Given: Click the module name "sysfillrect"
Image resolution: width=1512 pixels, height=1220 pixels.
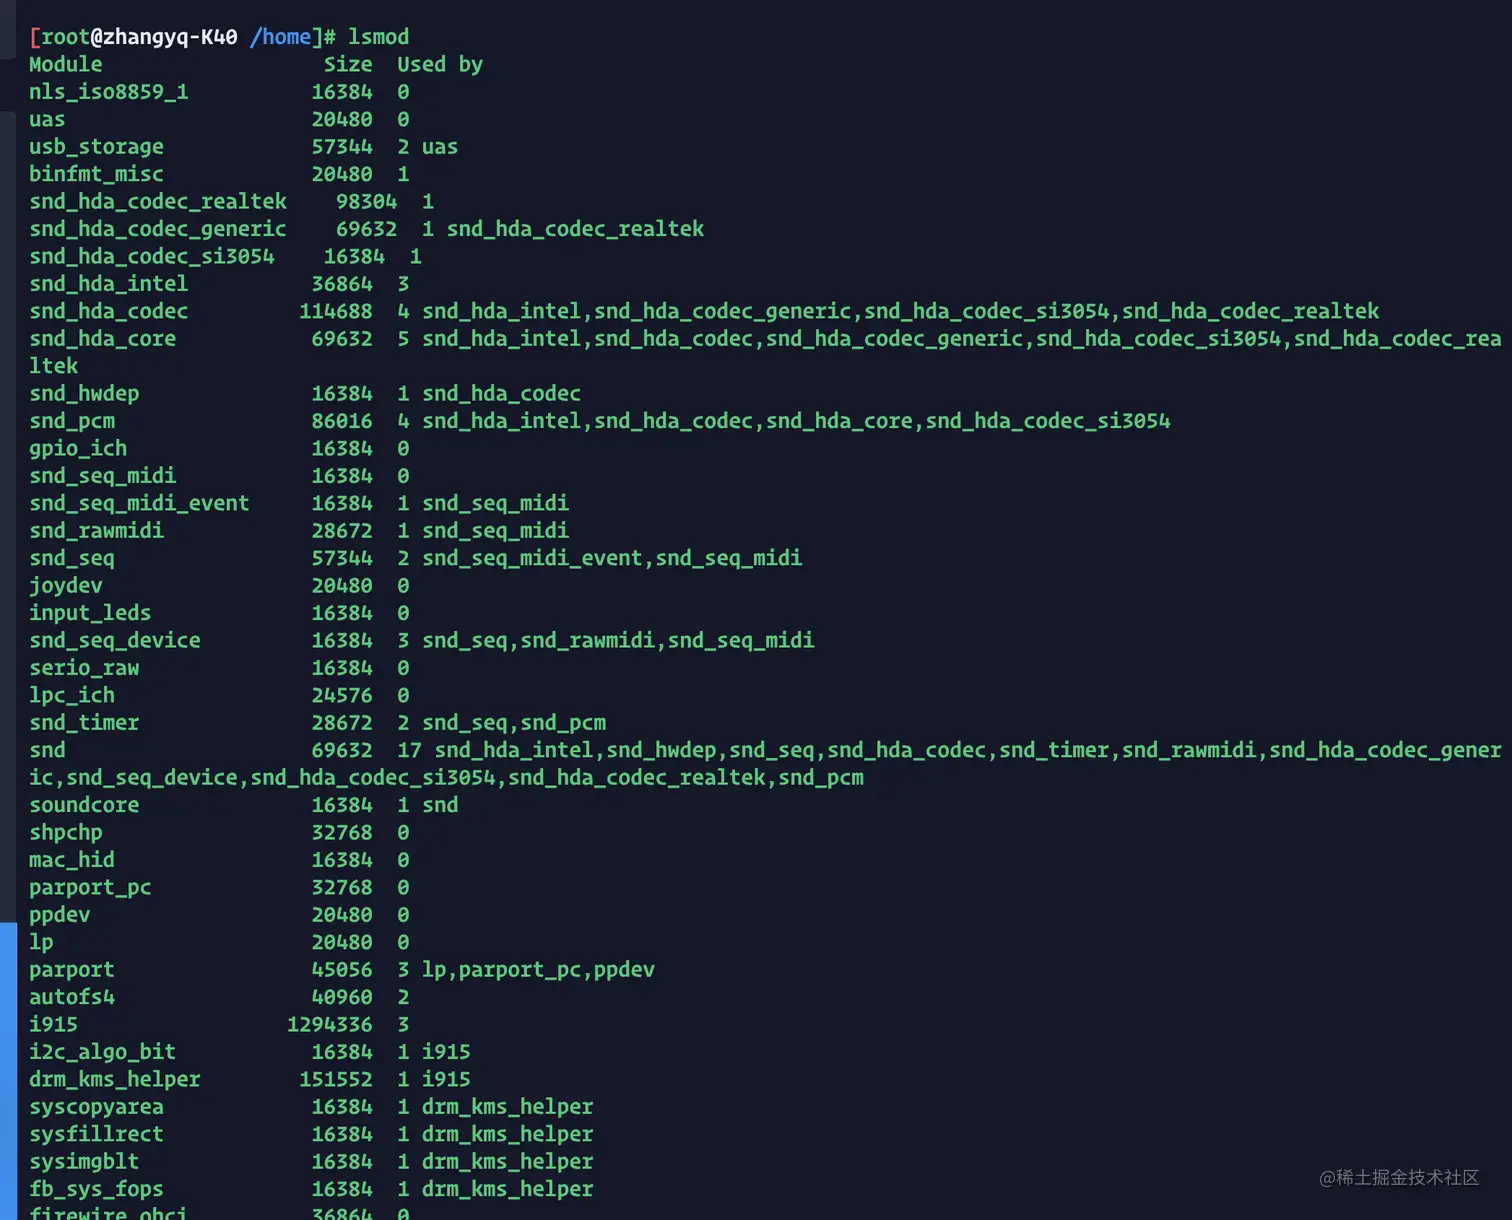Looking at the screenshot, I should (x=96, y=1134).
